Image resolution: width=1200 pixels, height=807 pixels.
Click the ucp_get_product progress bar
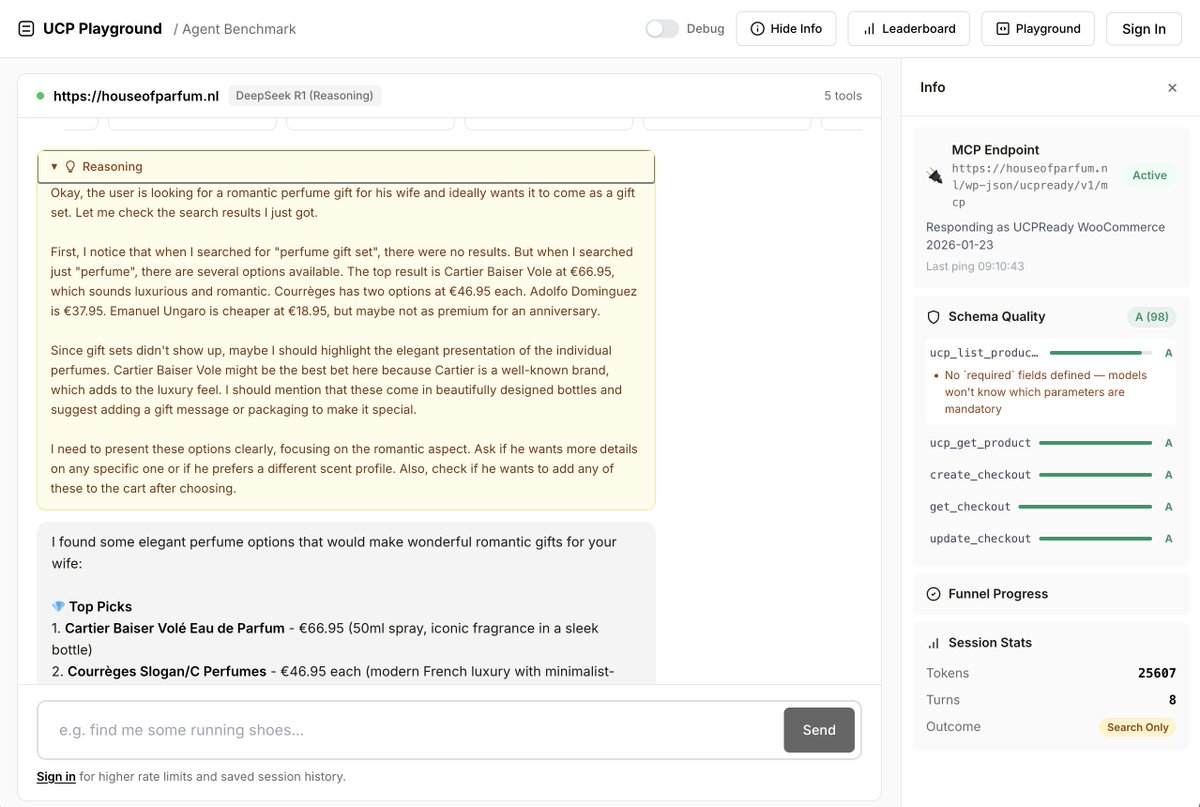pos(1095,443)
